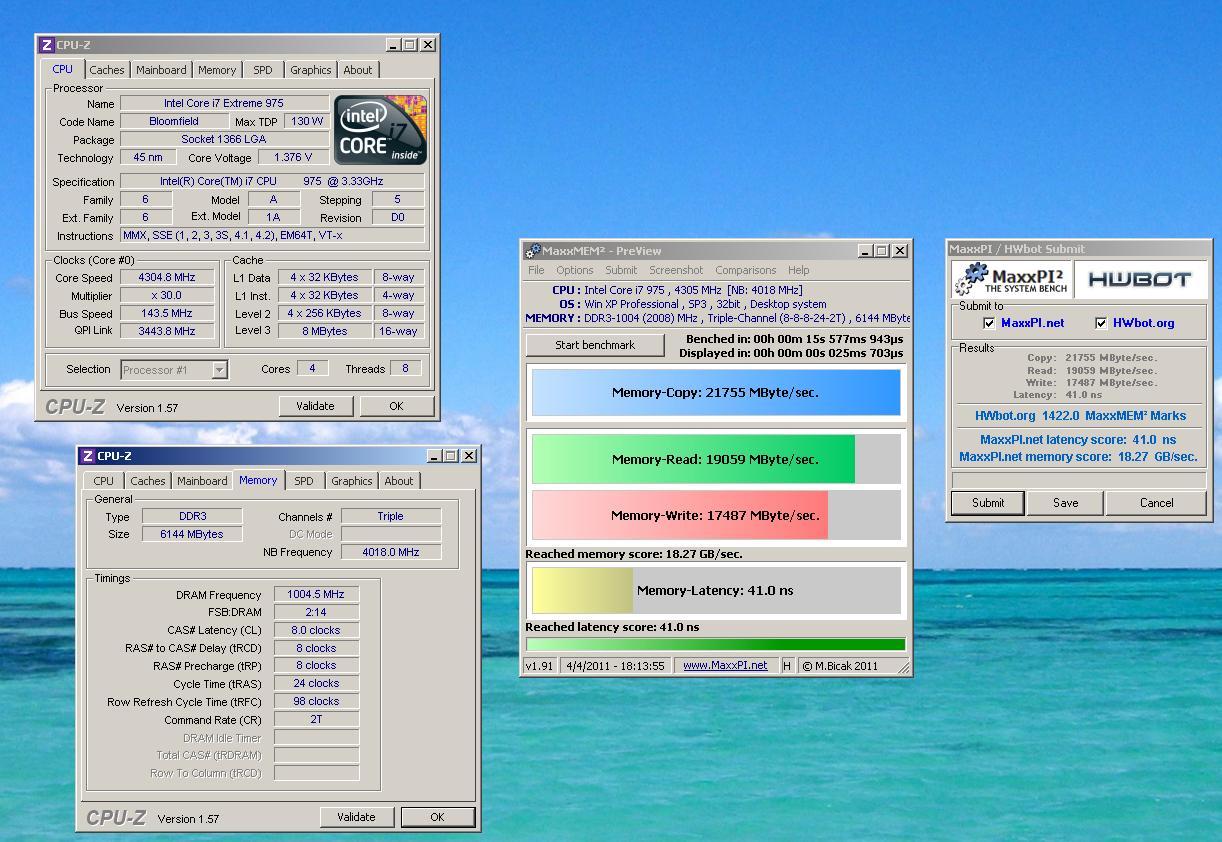1222x842 pixels.
Task: Click HWbot.org 1422.0 MaxxMEM² Marks text
Action: point(1081,416)
